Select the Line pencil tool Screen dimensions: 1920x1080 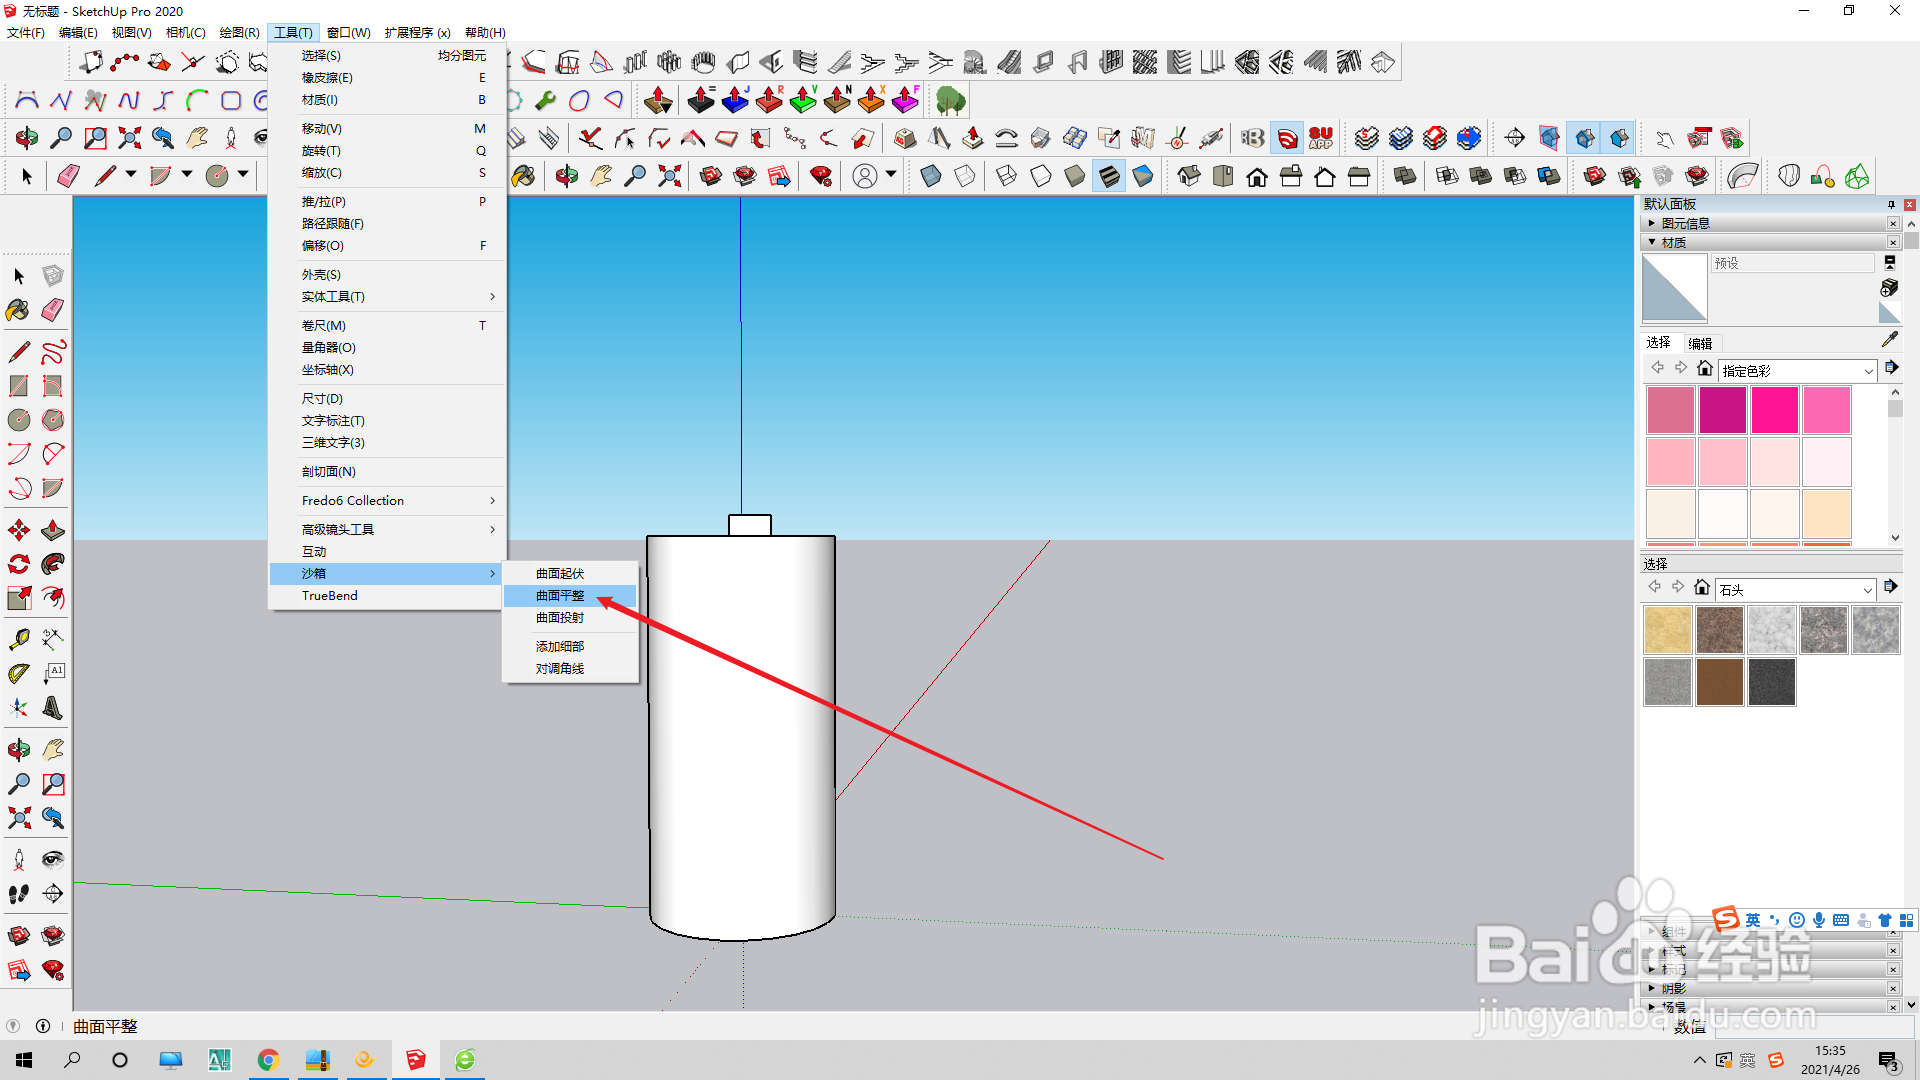(18, 352)
